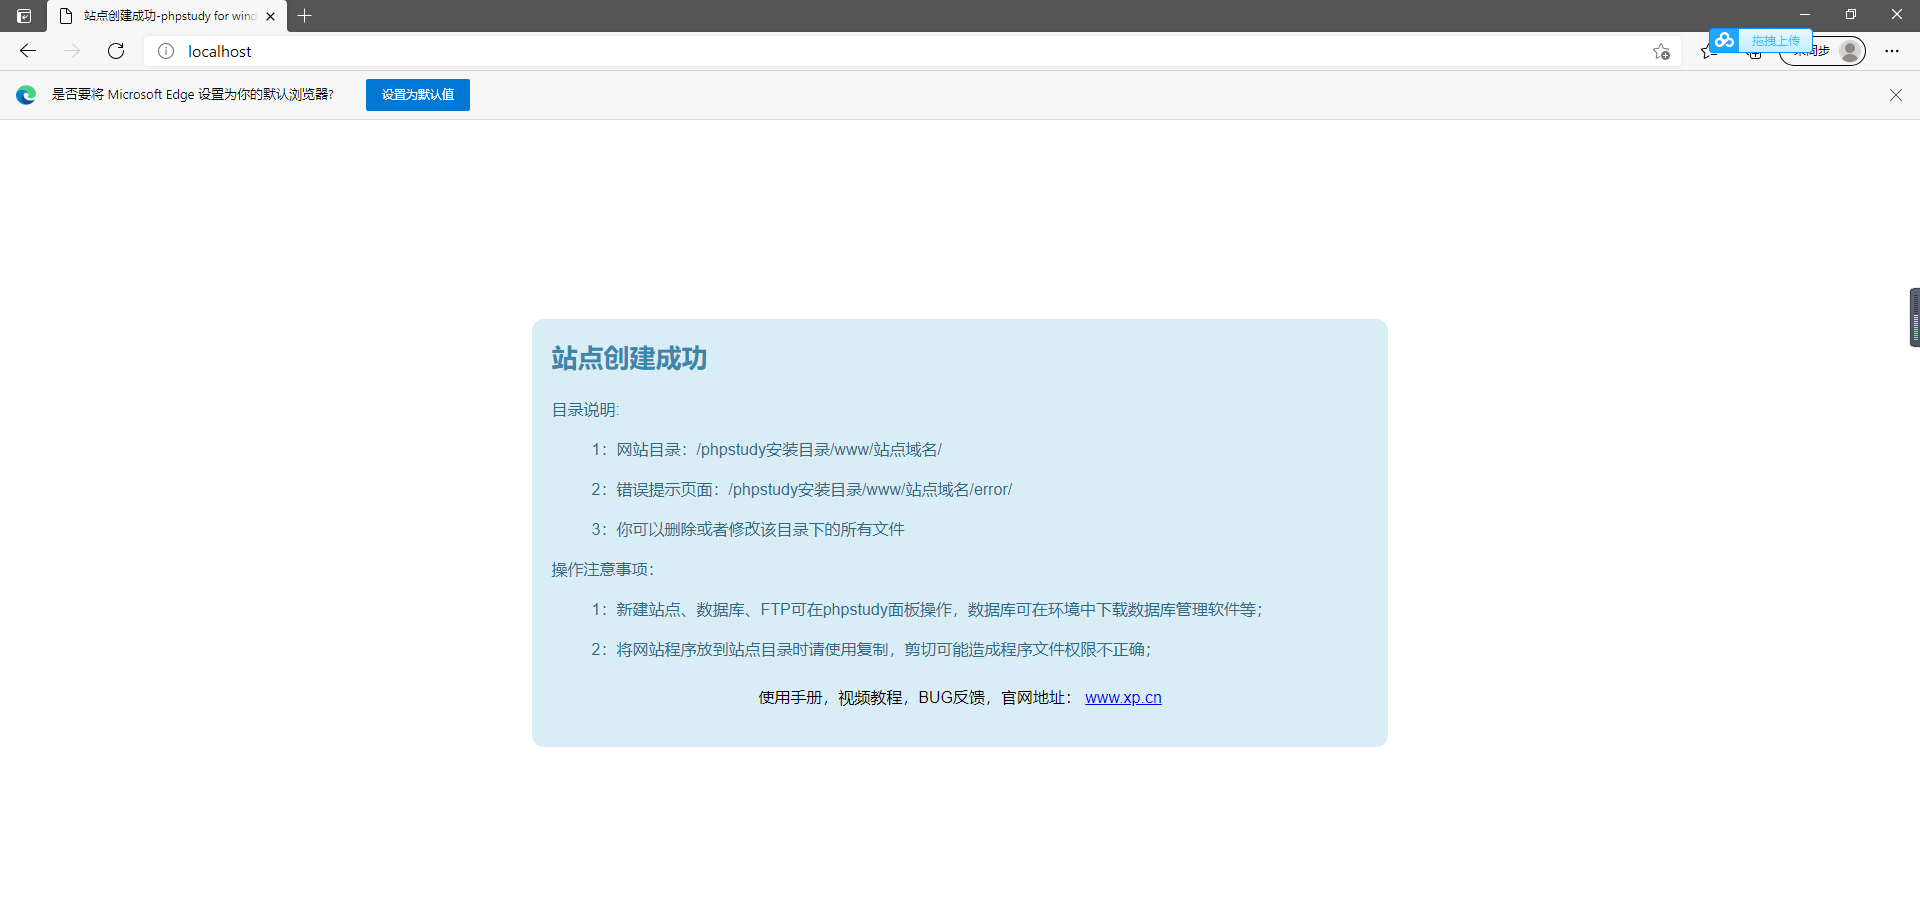
Task: Click the back navigation arrow
Action: (28, 51)
